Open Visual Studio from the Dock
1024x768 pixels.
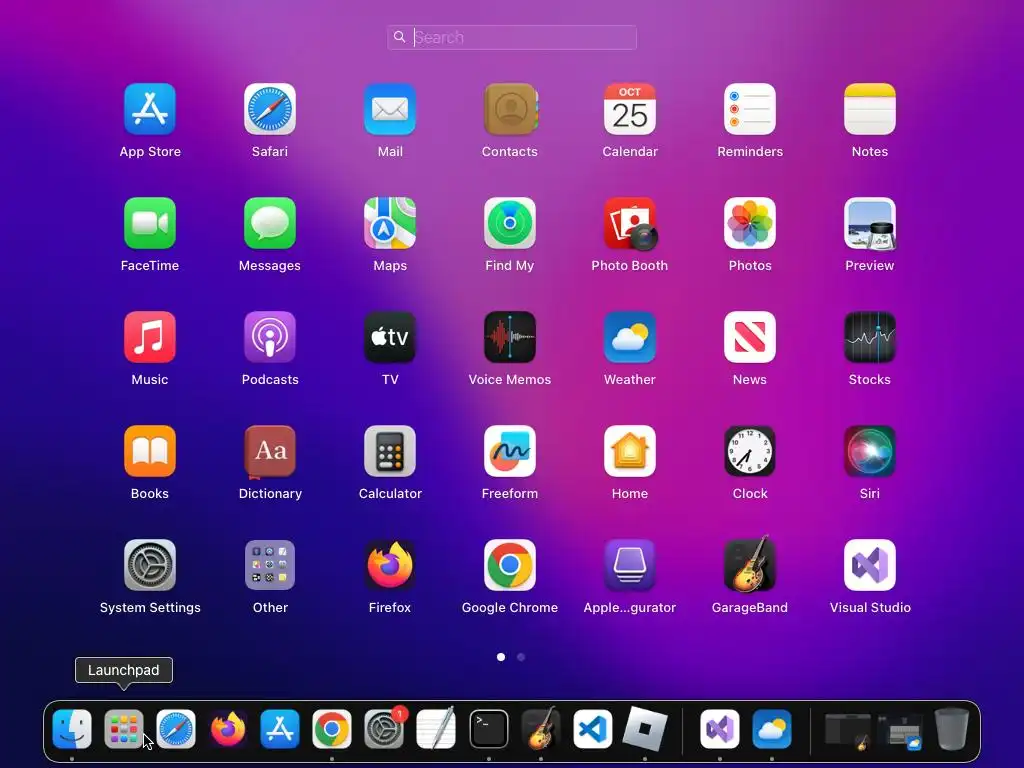click(720, 729)
